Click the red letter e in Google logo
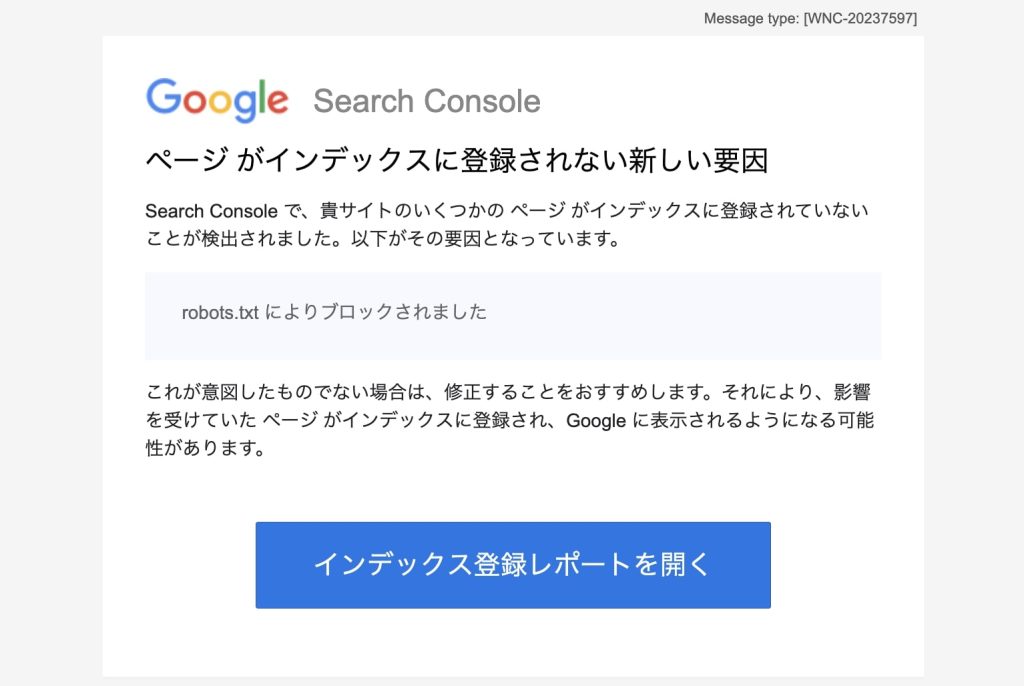 click(278, 102)
